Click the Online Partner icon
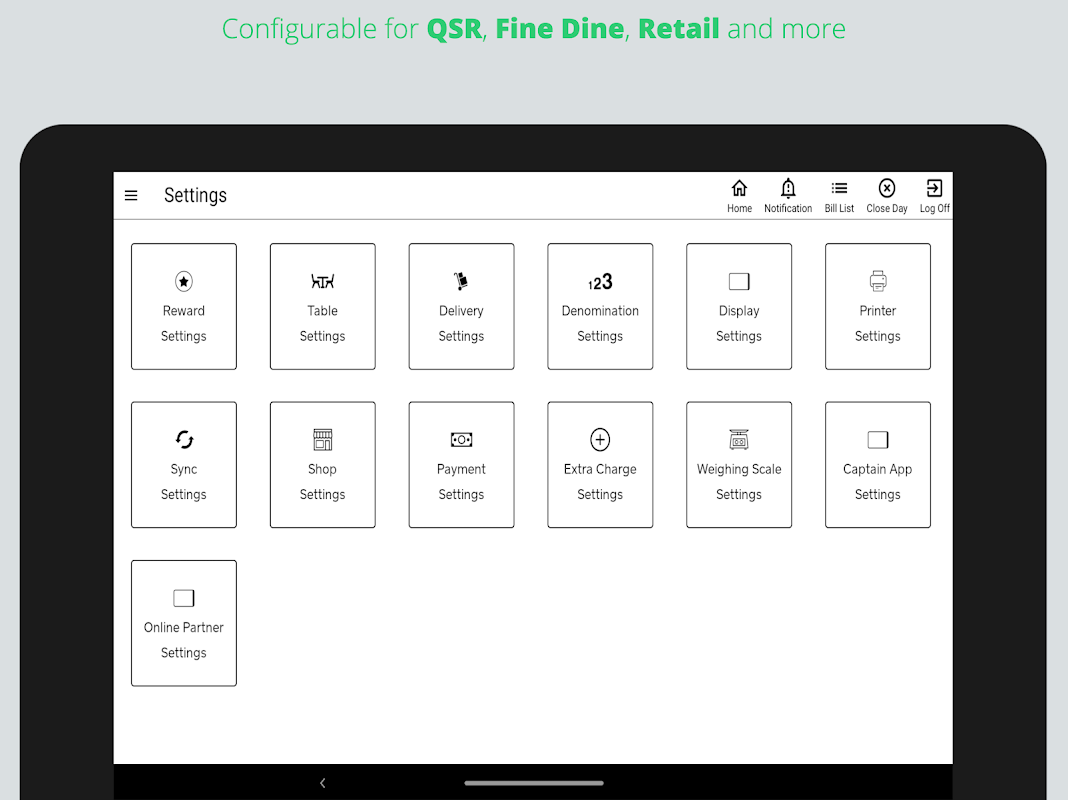Viewport: 1068px width, 800px height. pyautogui.click(x=184, y=598)
